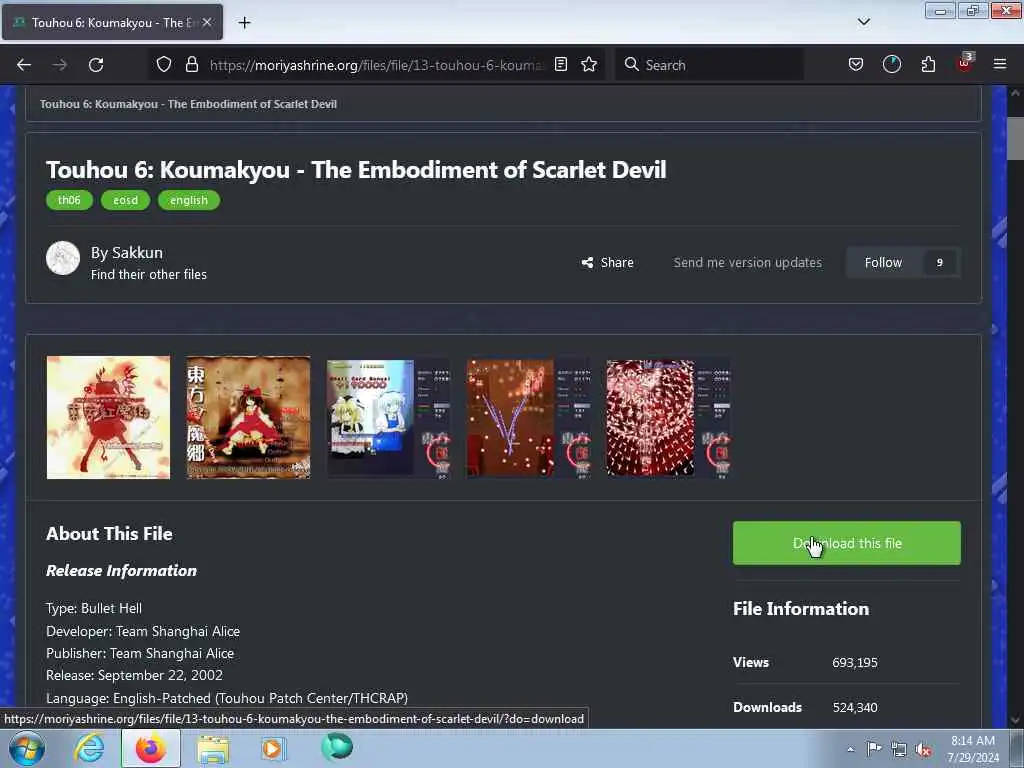Viewport: 1024px width, 768px height.
Task: Click the green Download this file button
Action: 846,543
